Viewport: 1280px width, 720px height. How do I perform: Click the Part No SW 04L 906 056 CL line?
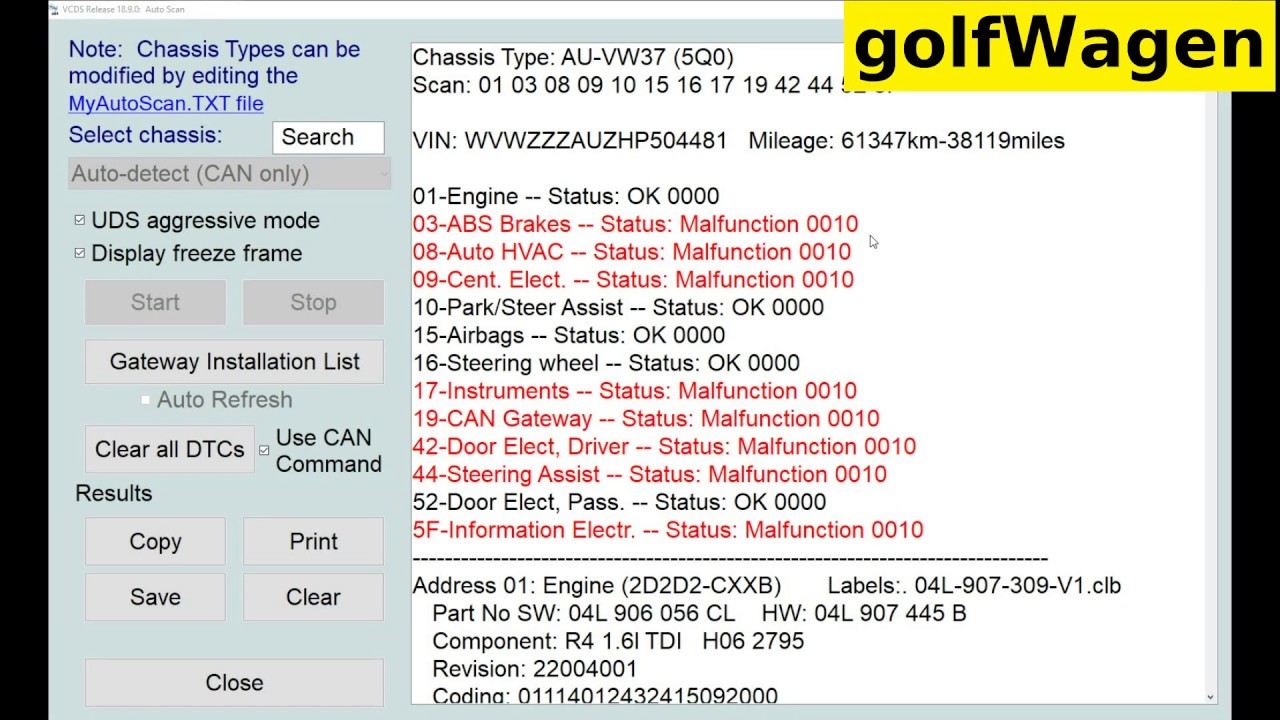[583, 613]
